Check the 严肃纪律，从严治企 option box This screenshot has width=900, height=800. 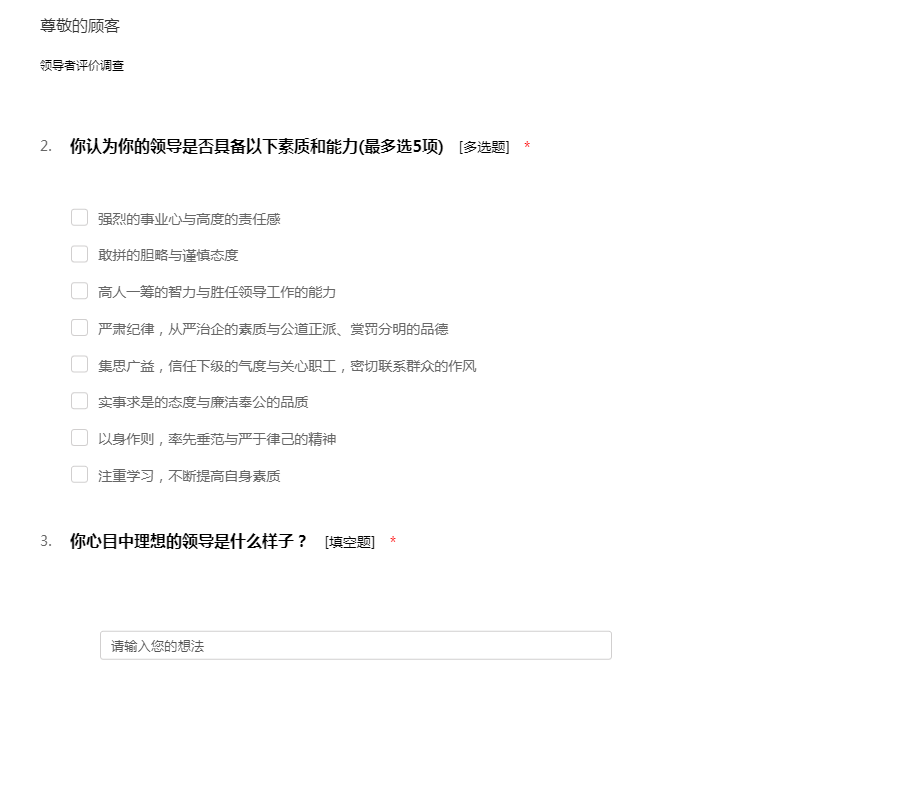(79, 328)
